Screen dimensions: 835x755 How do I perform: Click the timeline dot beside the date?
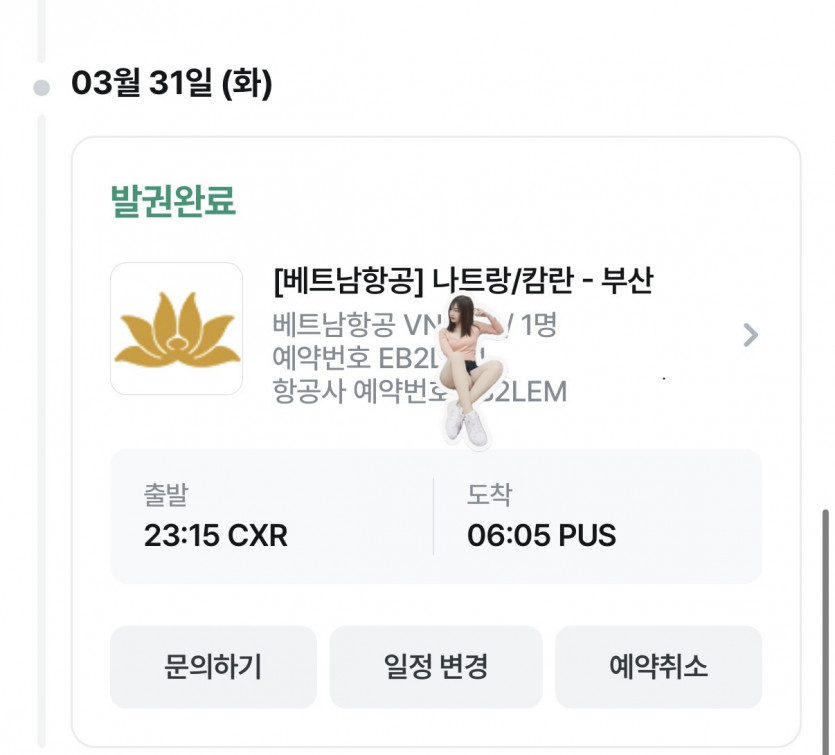[41, 87]
